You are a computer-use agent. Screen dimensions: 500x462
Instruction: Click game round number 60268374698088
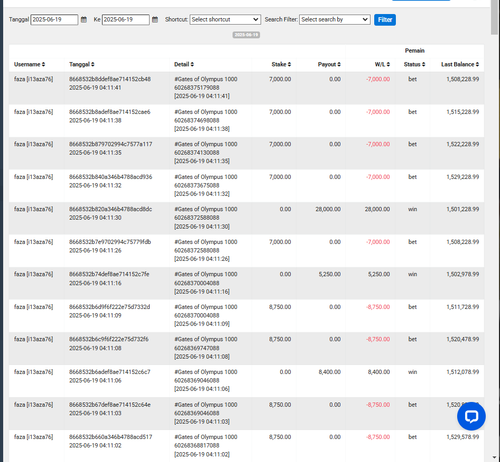coord(197,120)
